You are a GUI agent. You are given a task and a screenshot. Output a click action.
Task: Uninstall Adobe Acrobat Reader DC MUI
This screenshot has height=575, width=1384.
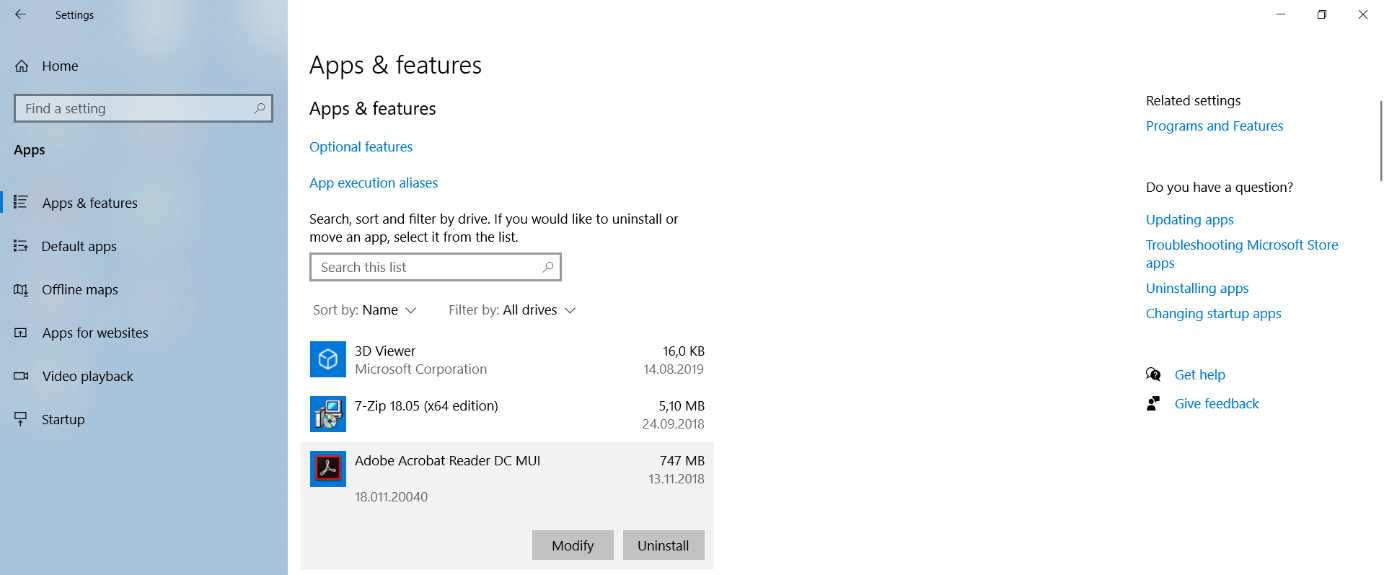[664, 545]
